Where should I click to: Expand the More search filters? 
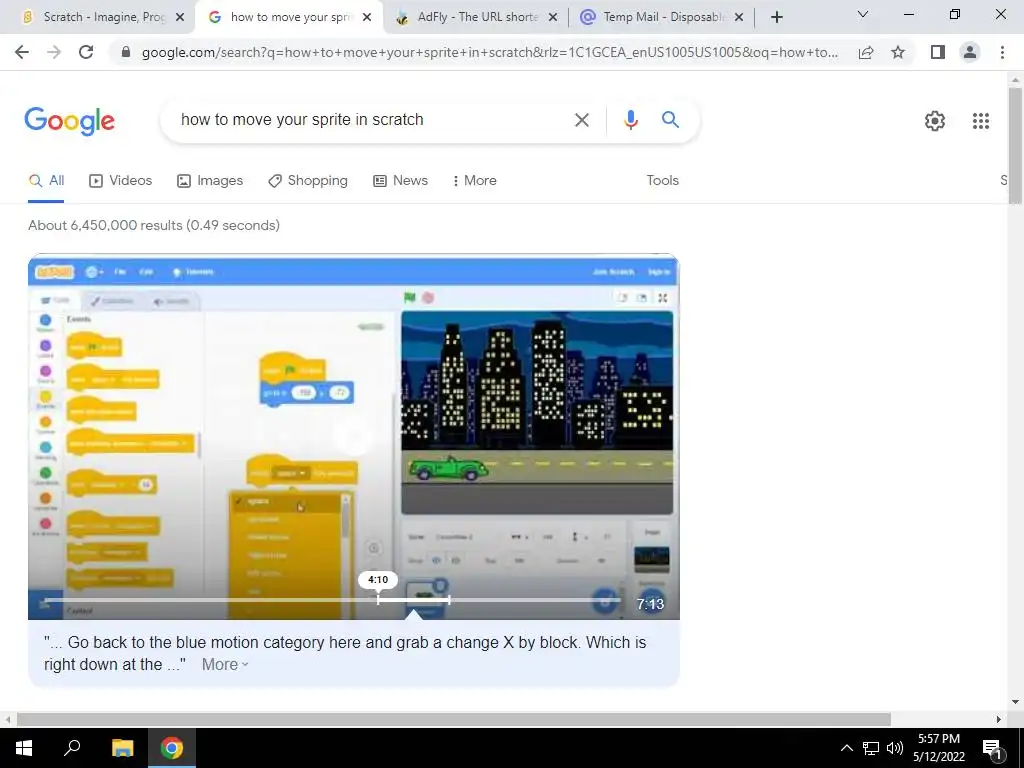475,181
